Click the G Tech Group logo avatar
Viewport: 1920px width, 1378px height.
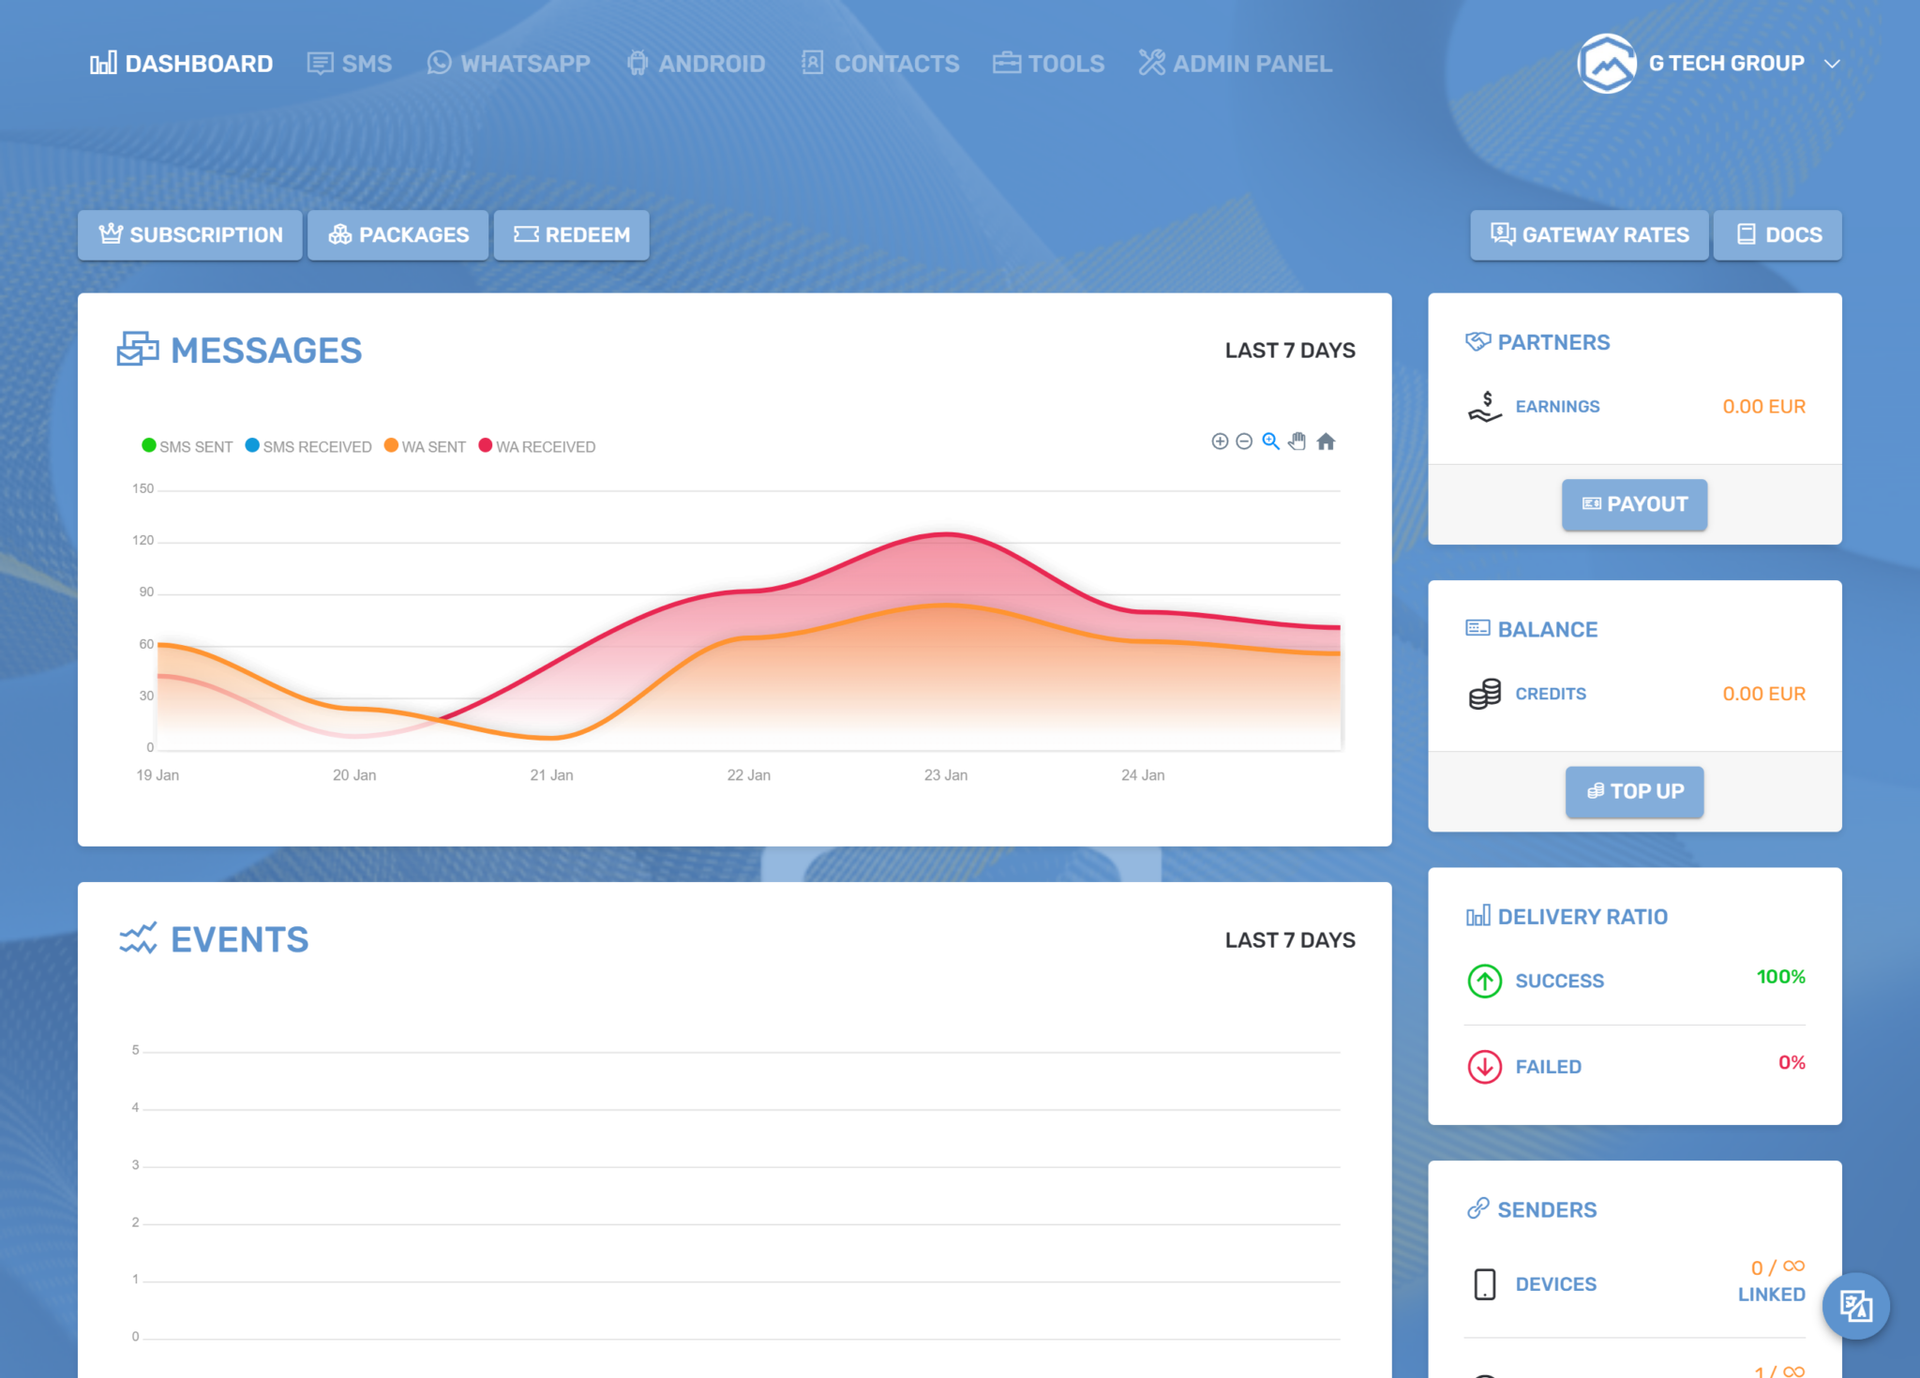1606,63
